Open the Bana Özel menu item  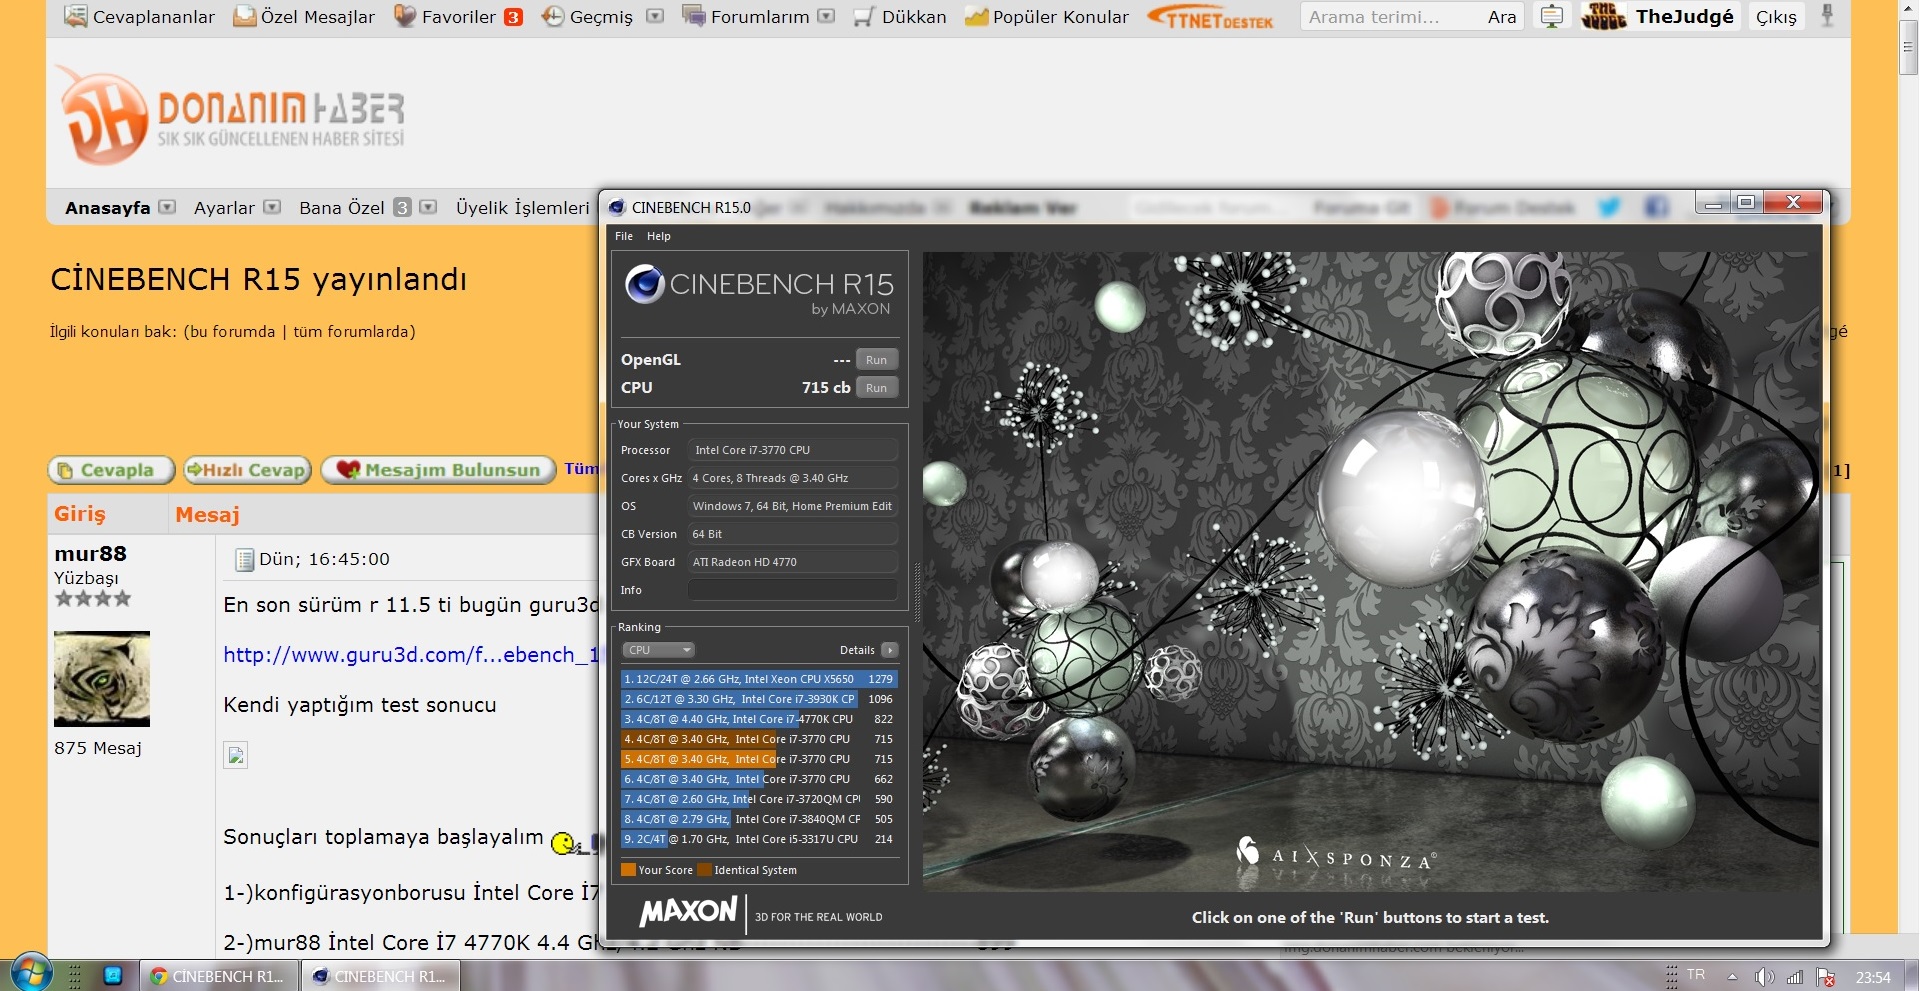[342, 208]
